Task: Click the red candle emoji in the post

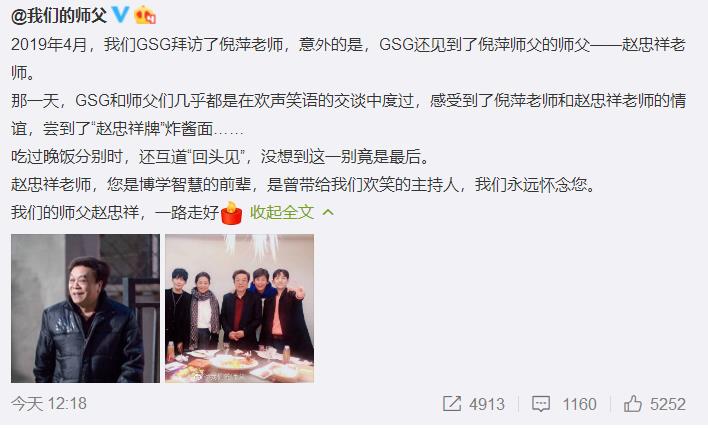Action: 232,213
